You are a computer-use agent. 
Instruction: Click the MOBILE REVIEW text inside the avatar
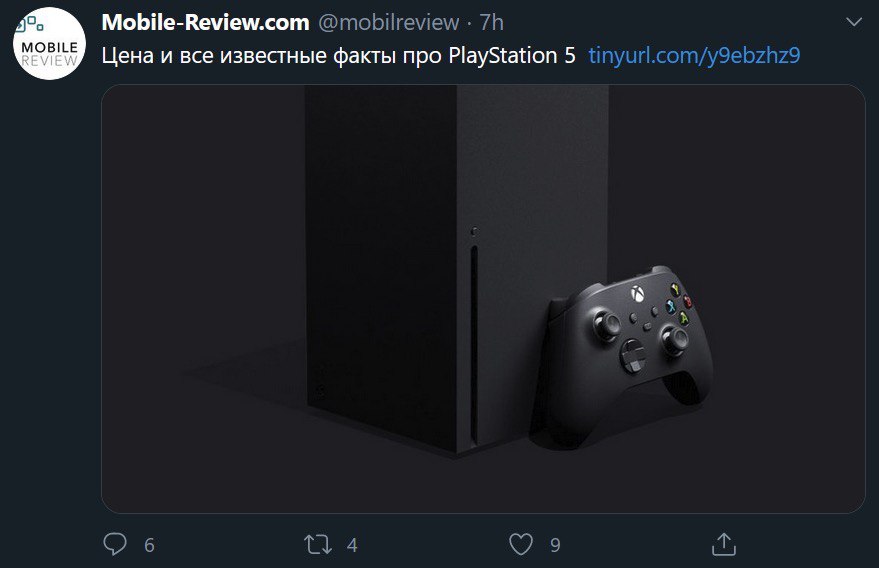coord(49,54)
